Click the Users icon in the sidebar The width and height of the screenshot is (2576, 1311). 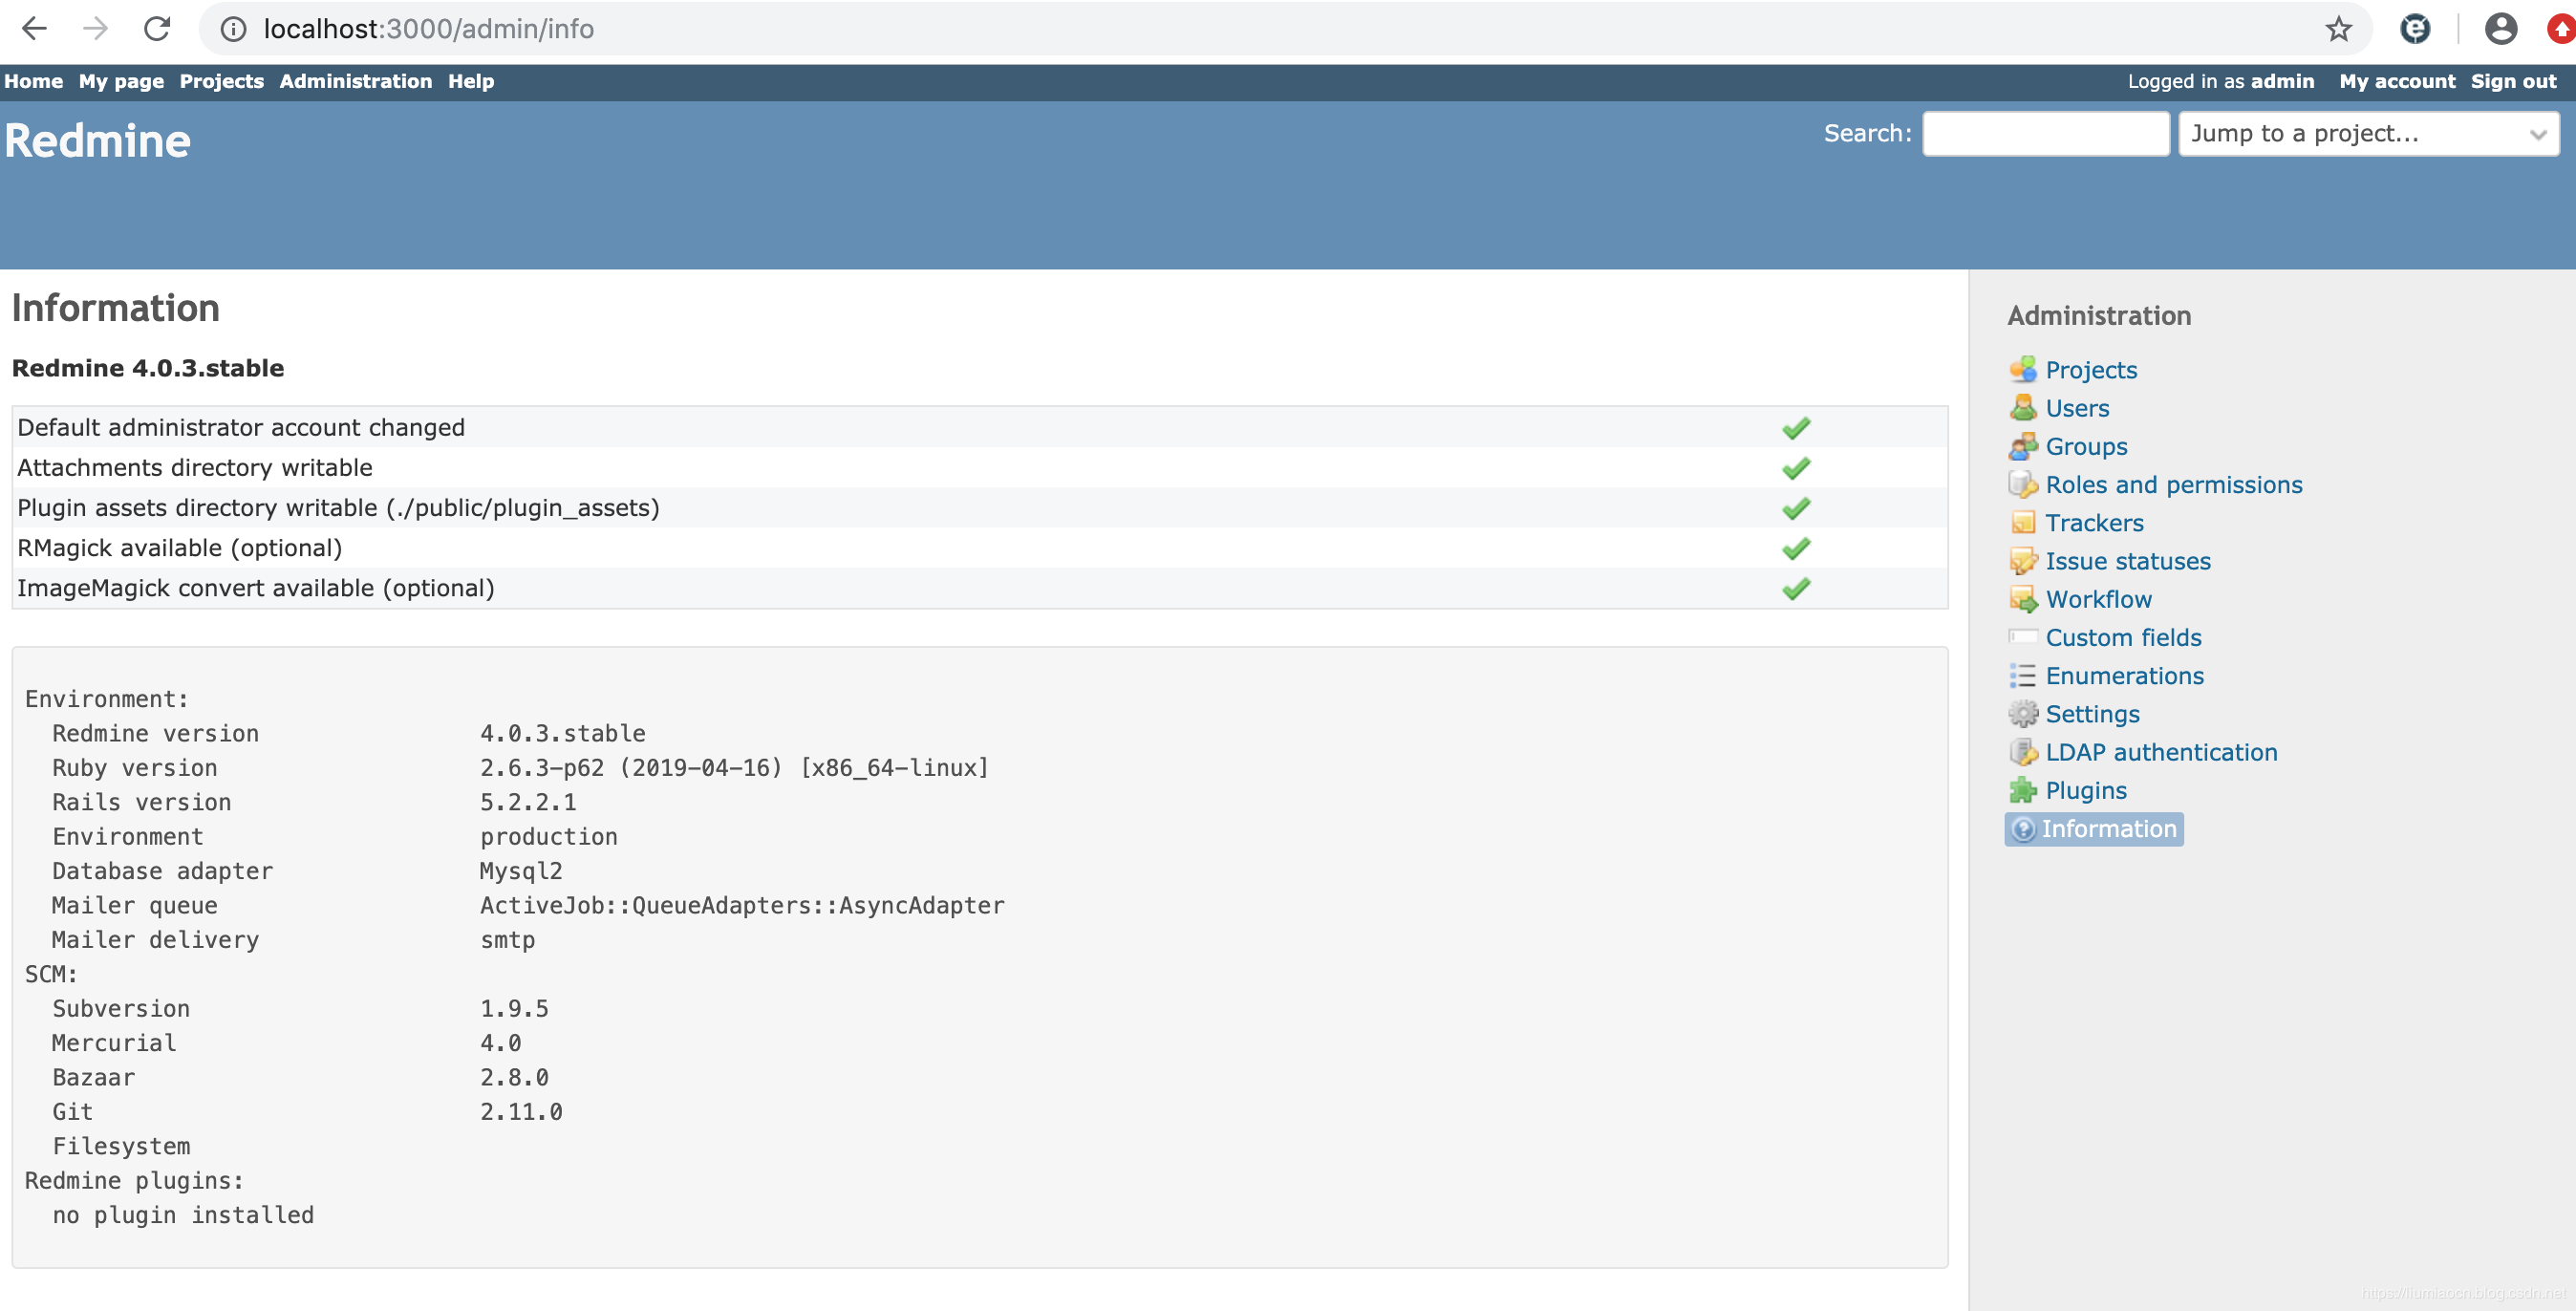click(x=2022, y=408)
